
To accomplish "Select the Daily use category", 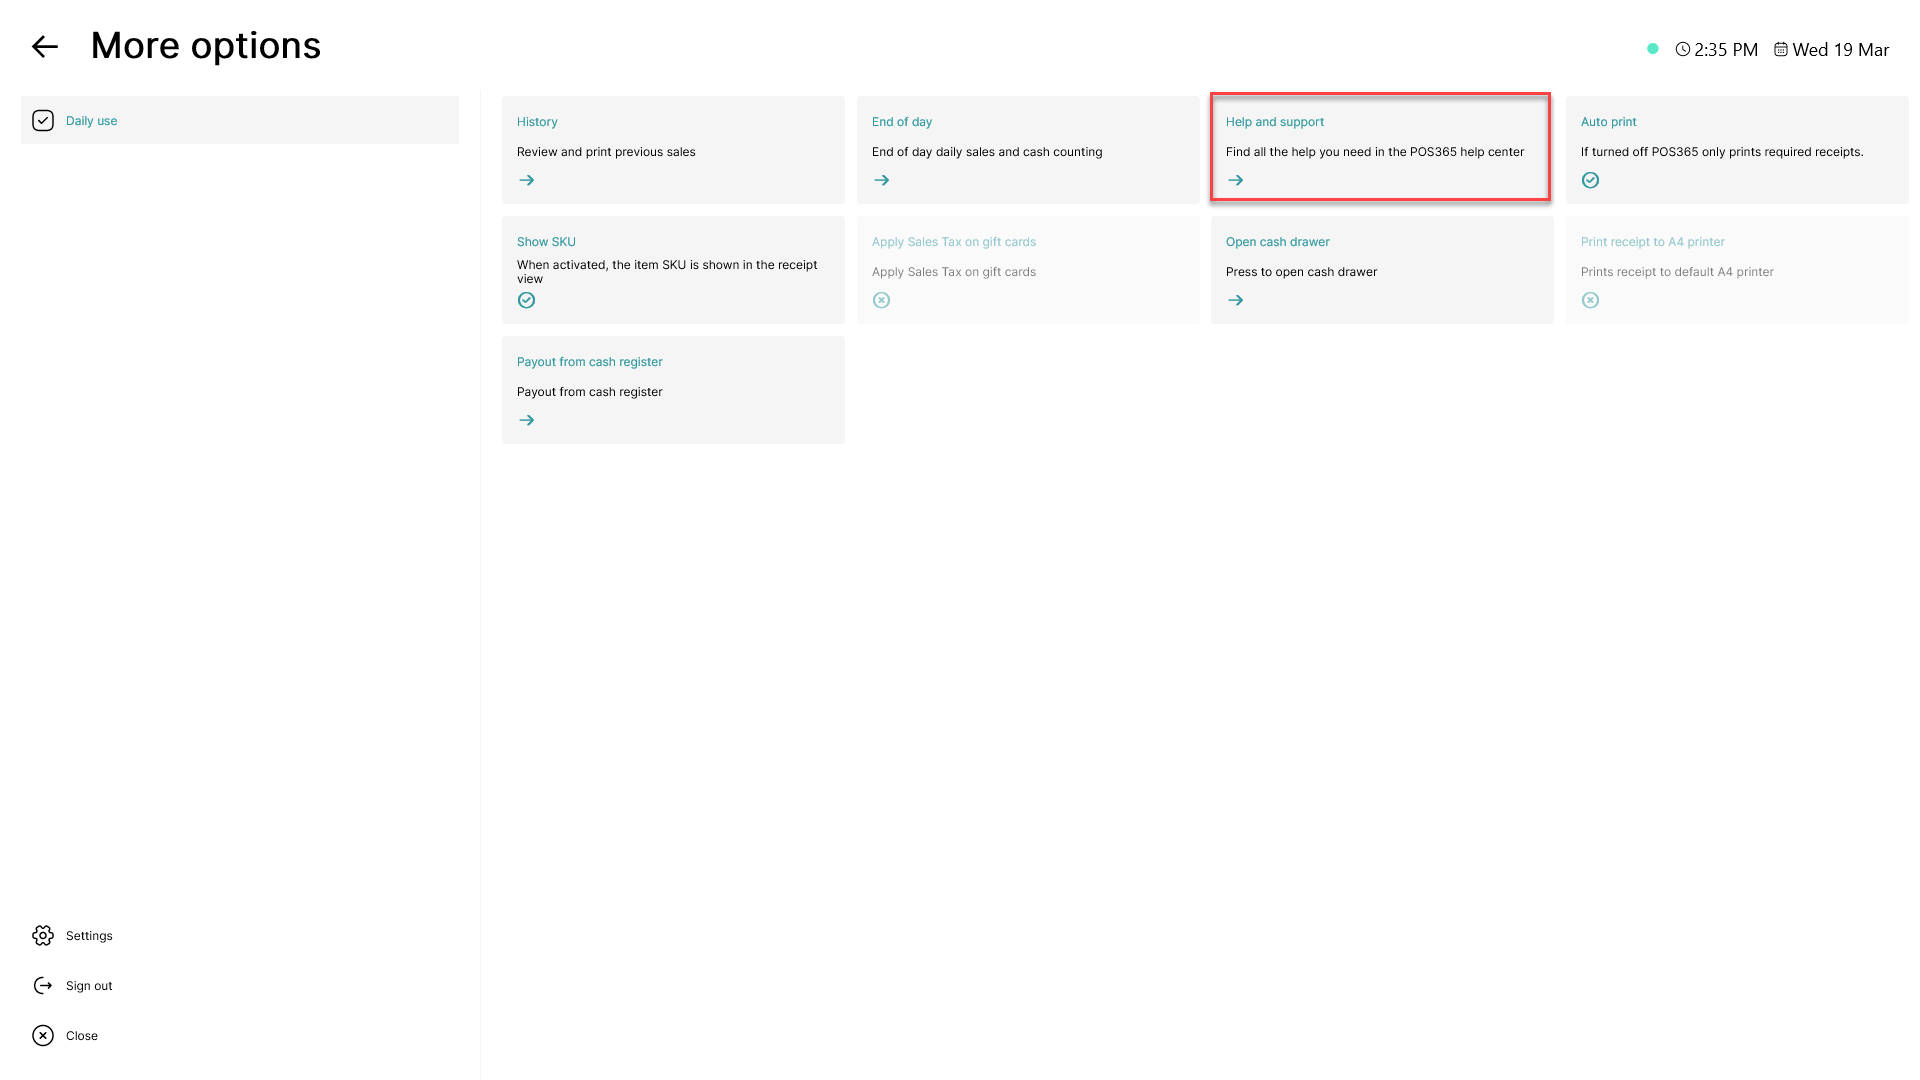I will pyautogui.click(x=240, y=120).
